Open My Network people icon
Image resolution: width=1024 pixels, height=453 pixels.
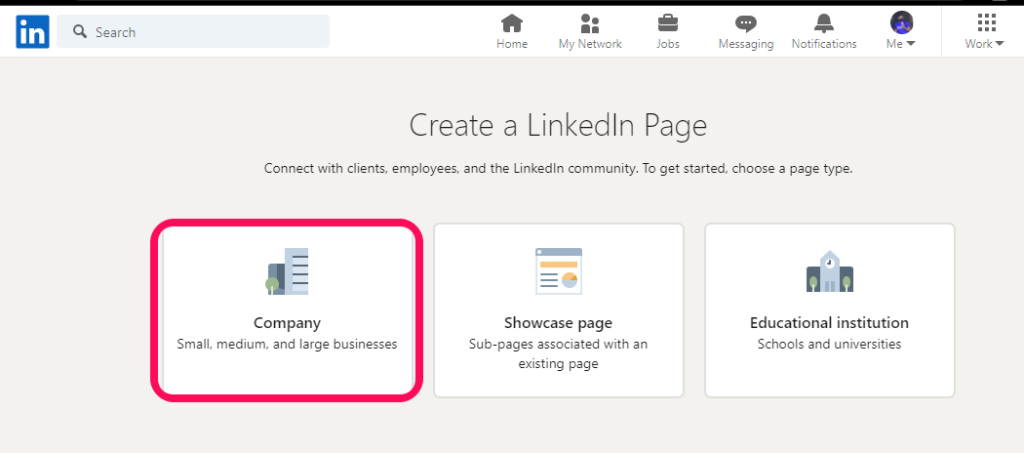(590, 23)
